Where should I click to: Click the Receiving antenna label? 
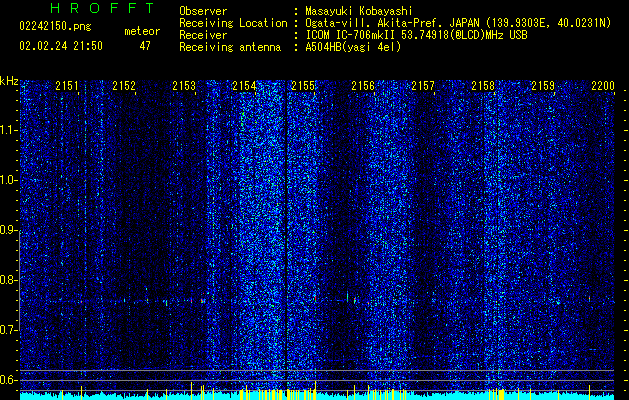tap(230, 47)
